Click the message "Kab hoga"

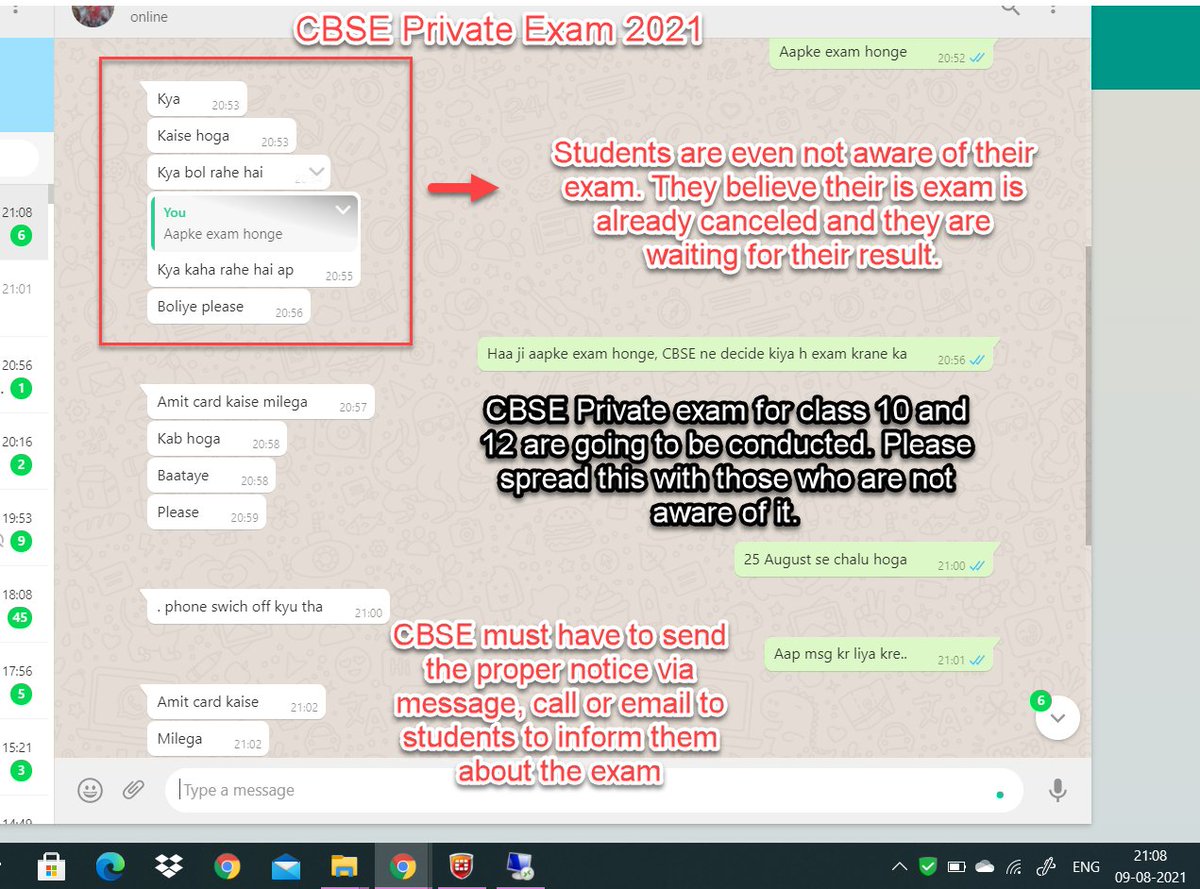click(x=216, y=439)
